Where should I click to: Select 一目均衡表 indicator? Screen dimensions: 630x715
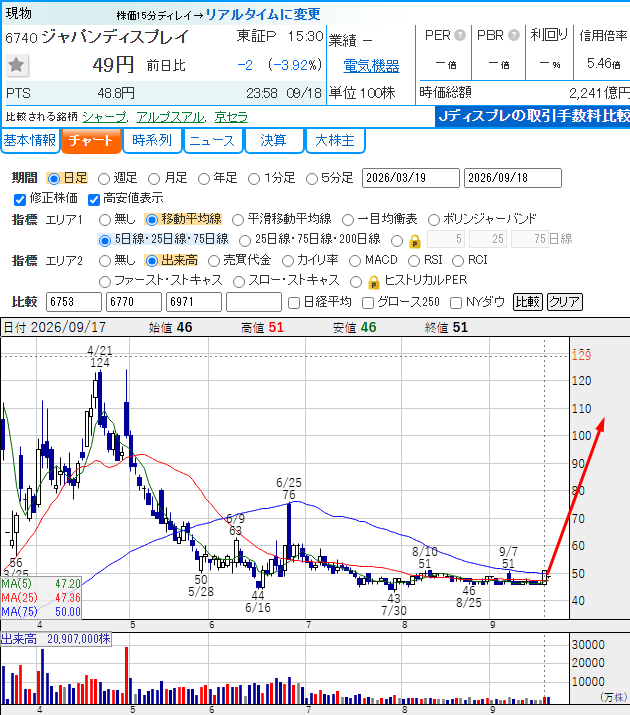(x=348, y=220)
